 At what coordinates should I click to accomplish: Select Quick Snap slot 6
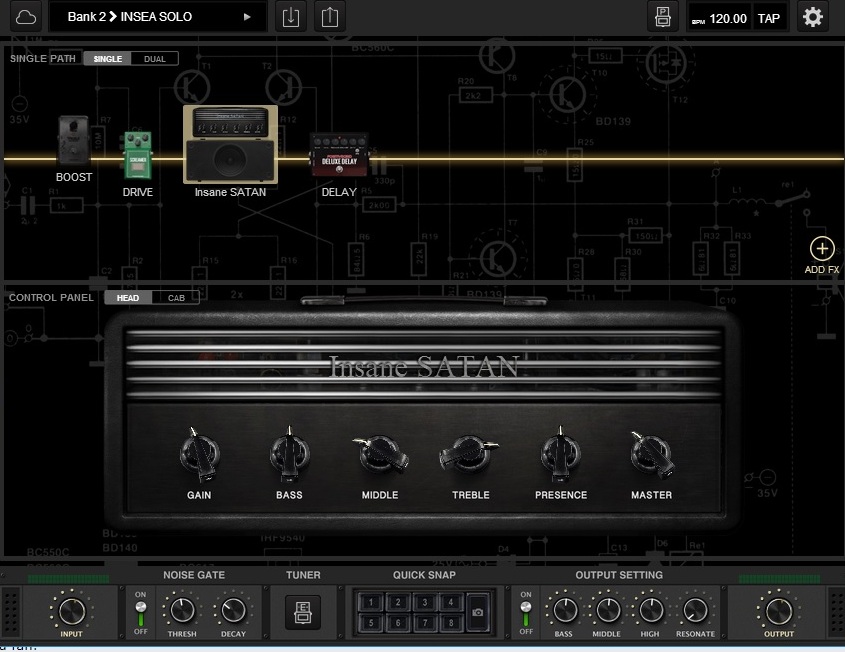pos(398,623)
